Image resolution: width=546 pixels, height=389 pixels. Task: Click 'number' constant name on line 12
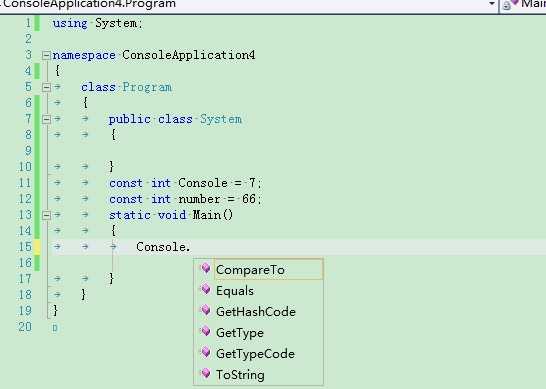pyautogui.click(x=199, y=199)
